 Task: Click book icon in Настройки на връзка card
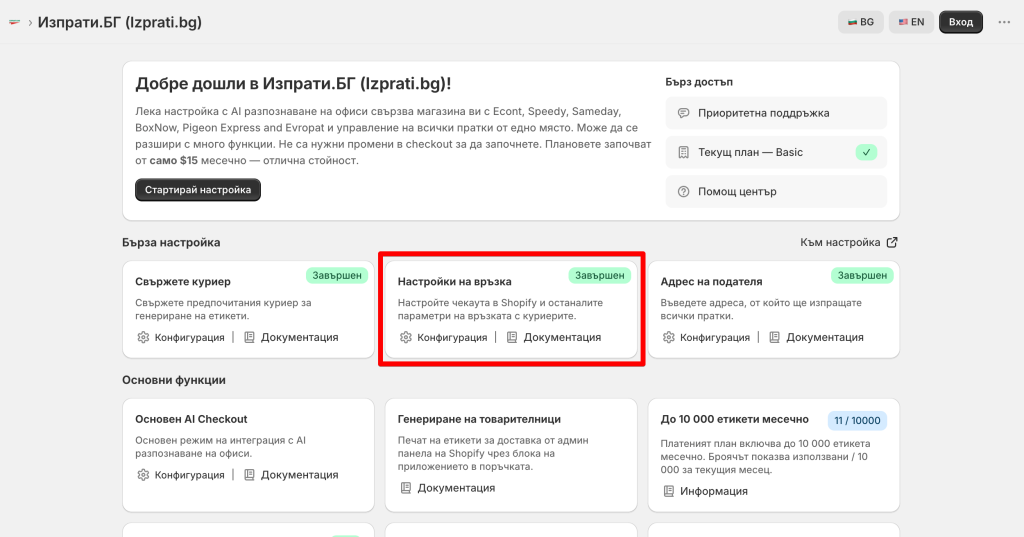511,337
